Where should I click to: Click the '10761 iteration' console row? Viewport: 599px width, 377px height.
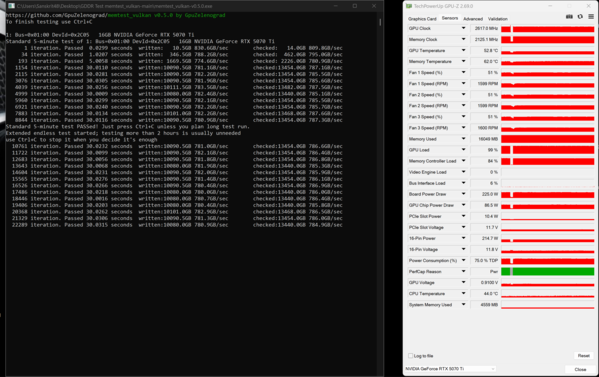click(177, 146)
